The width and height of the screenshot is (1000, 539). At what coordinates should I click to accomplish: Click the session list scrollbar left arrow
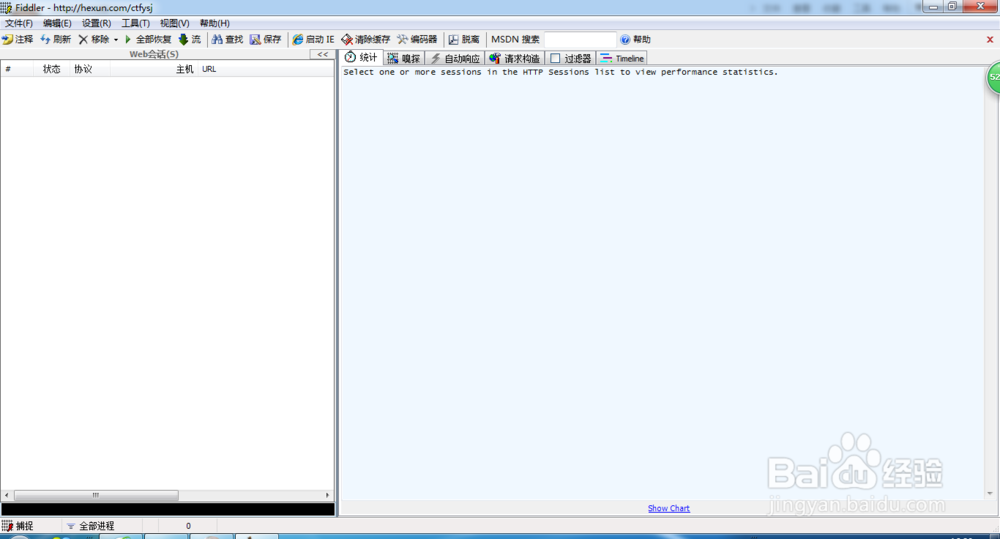click(x=6, y=495)
